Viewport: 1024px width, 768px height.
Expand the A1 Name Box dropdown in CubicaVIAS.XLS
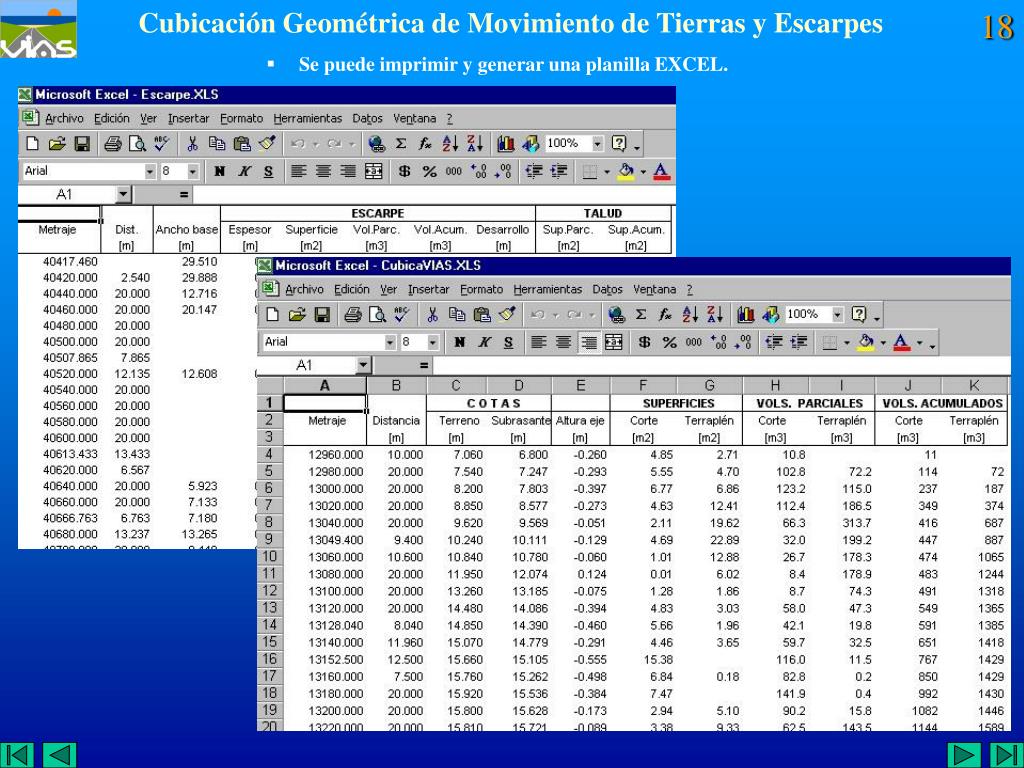[x=364, y=365]
